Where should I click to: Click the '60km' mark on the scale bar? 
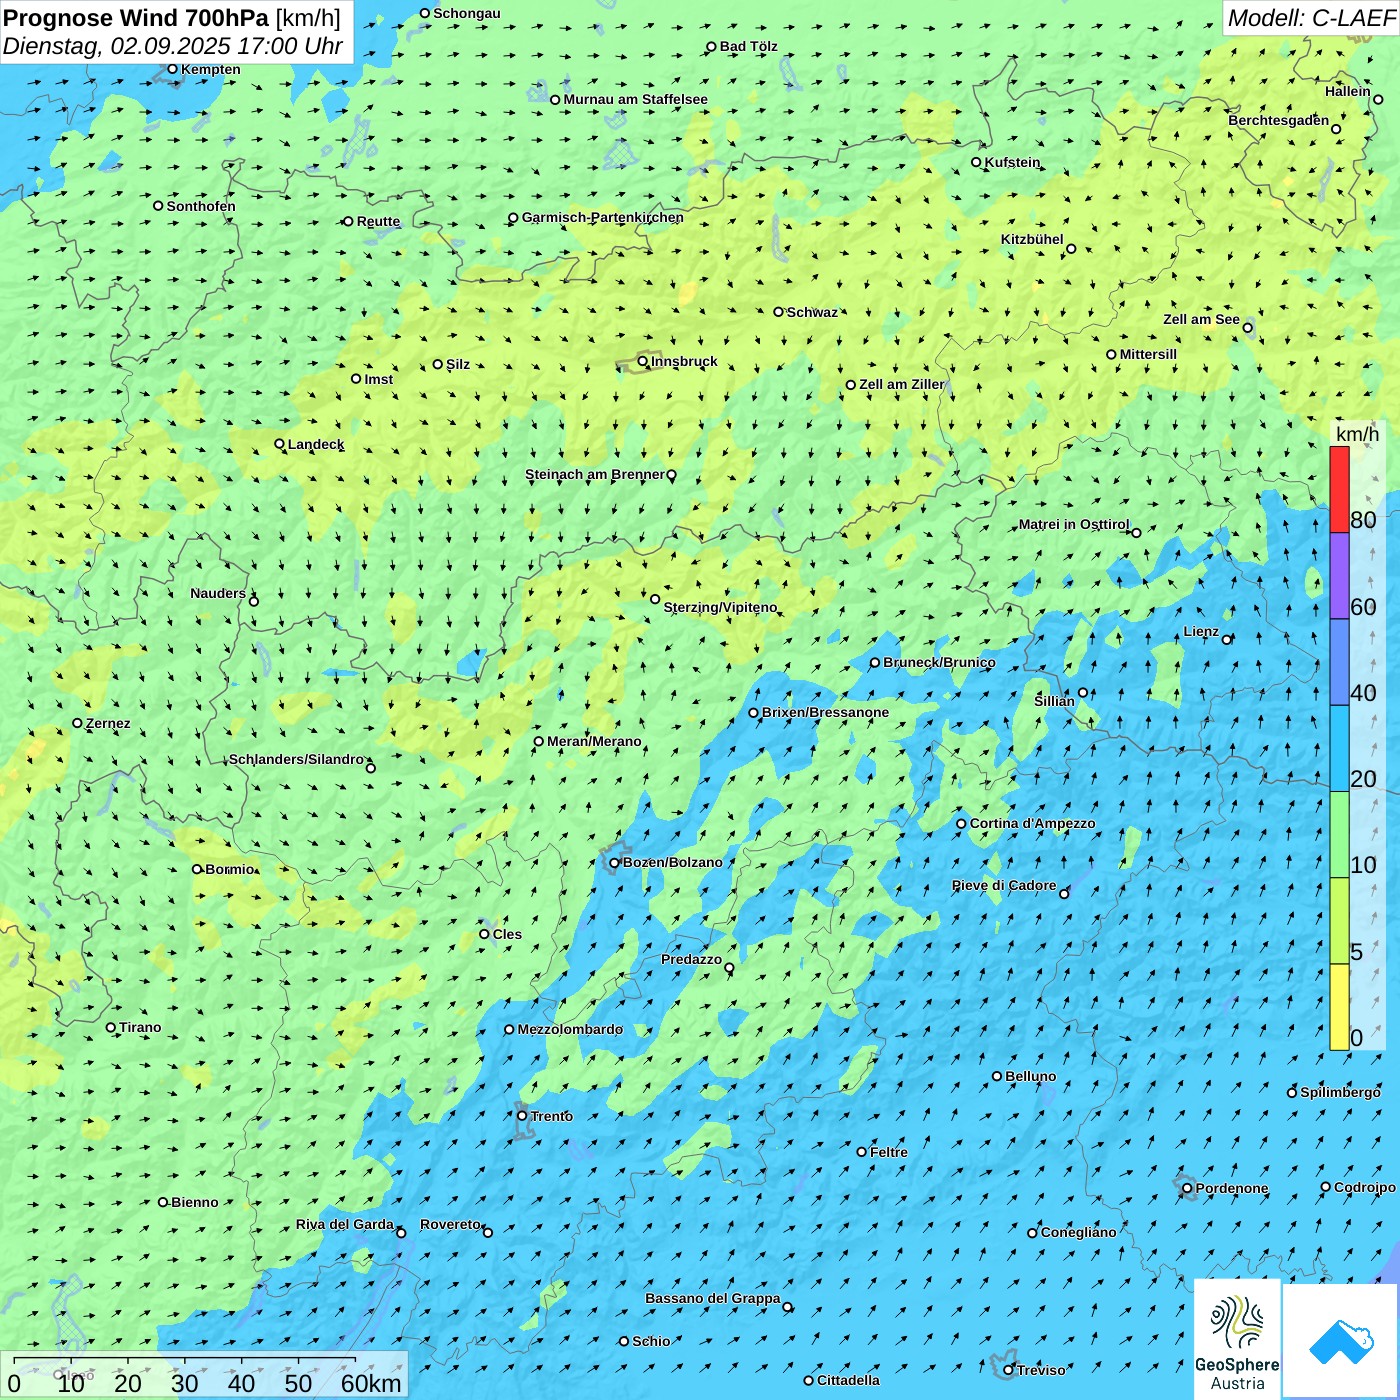(371, 1383)
